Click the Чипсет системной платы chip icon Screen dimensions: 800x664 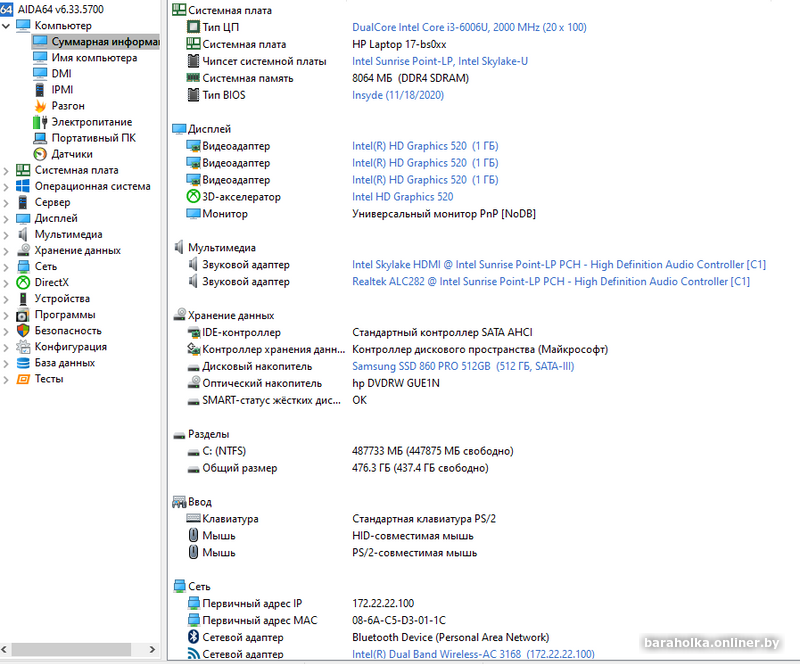[x=193, y=61]
